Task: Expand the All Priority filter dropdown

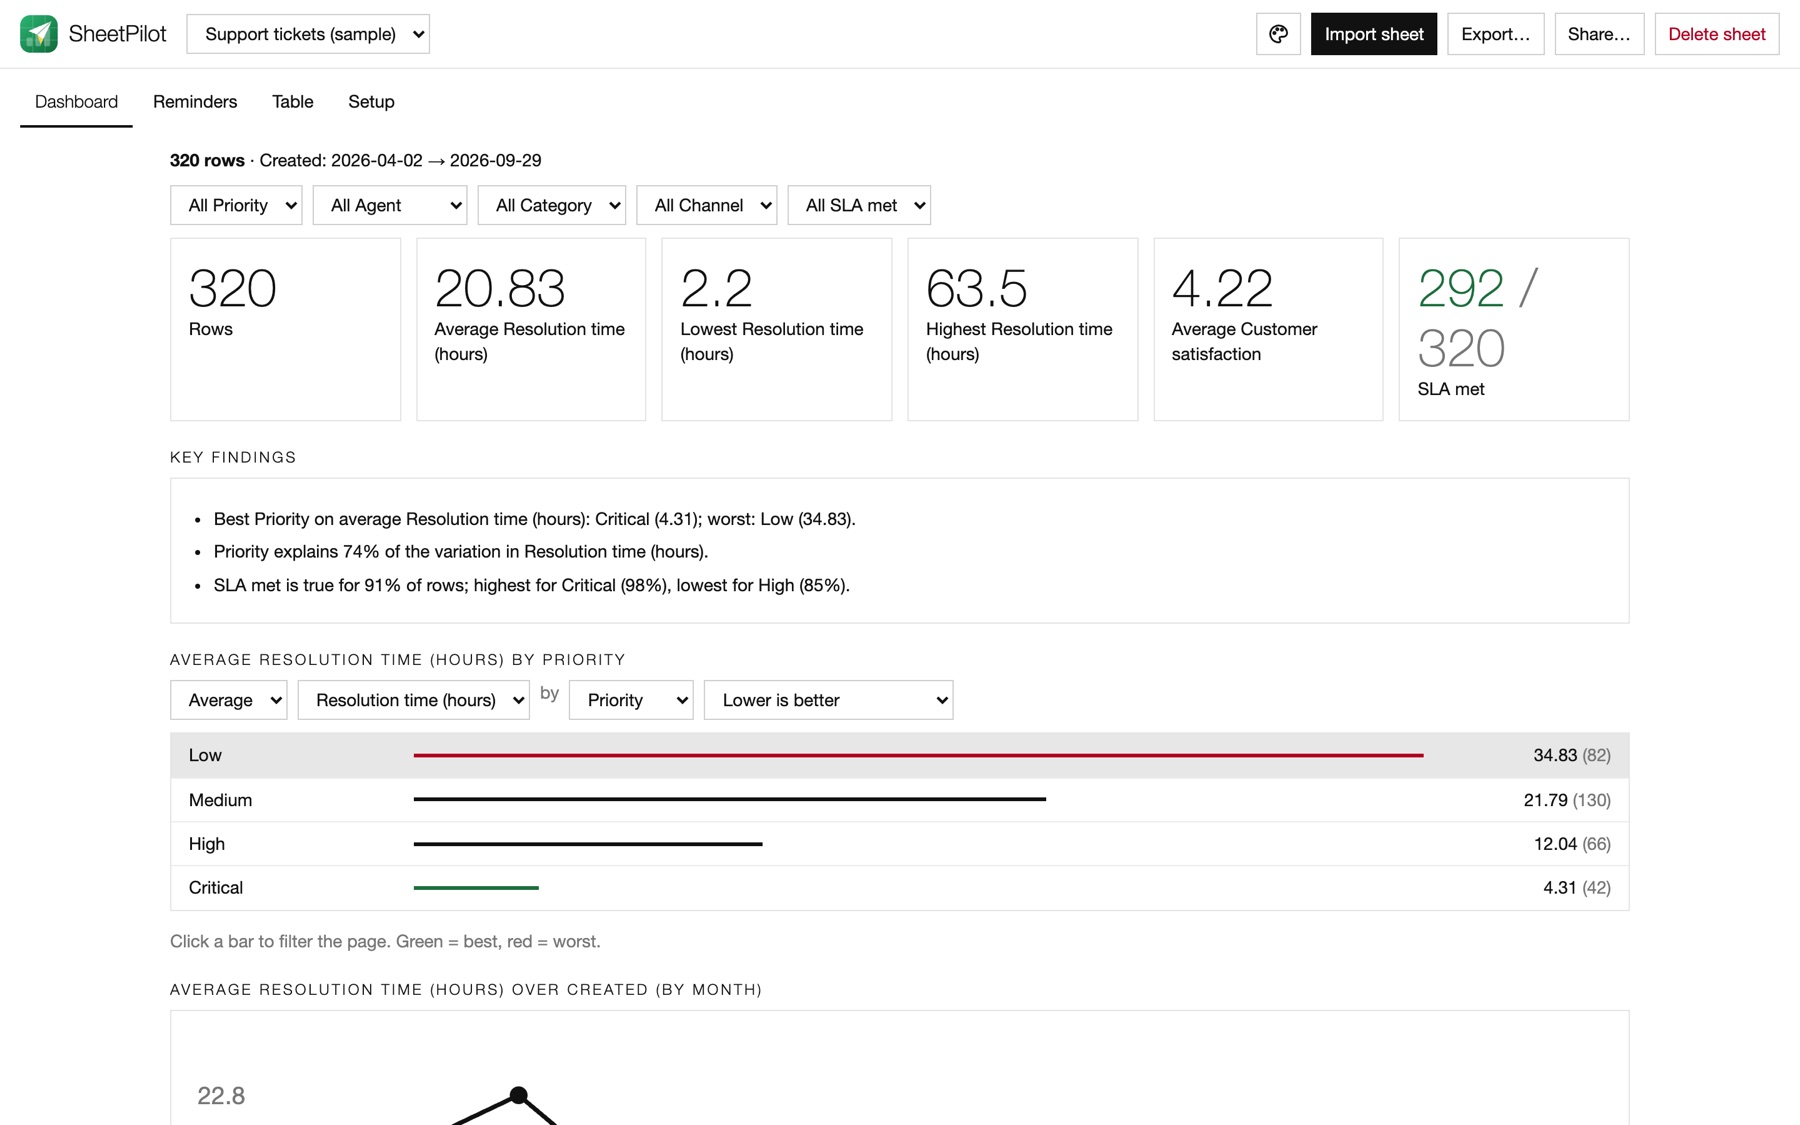Action: [x=236, y=205]
